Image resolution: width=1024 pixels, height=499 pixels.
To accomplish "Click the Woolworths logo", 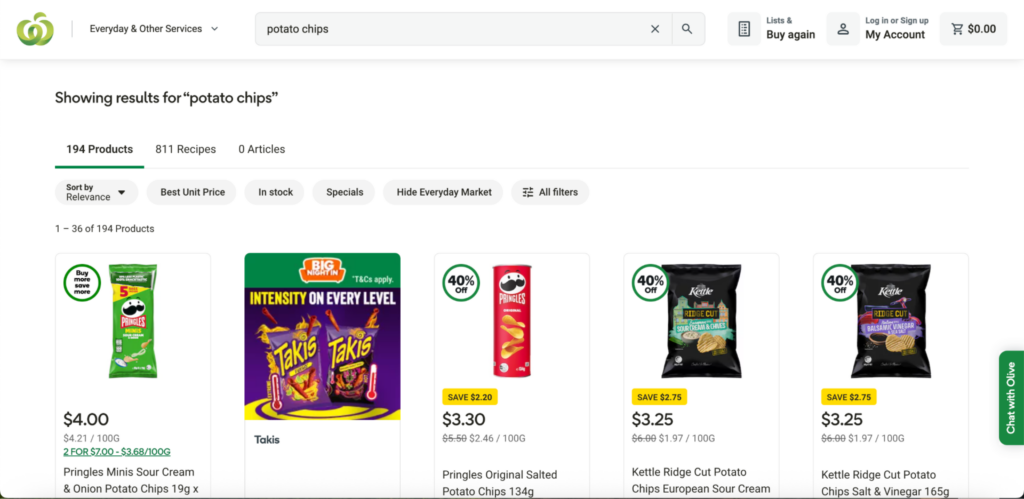I will [35, 29].
